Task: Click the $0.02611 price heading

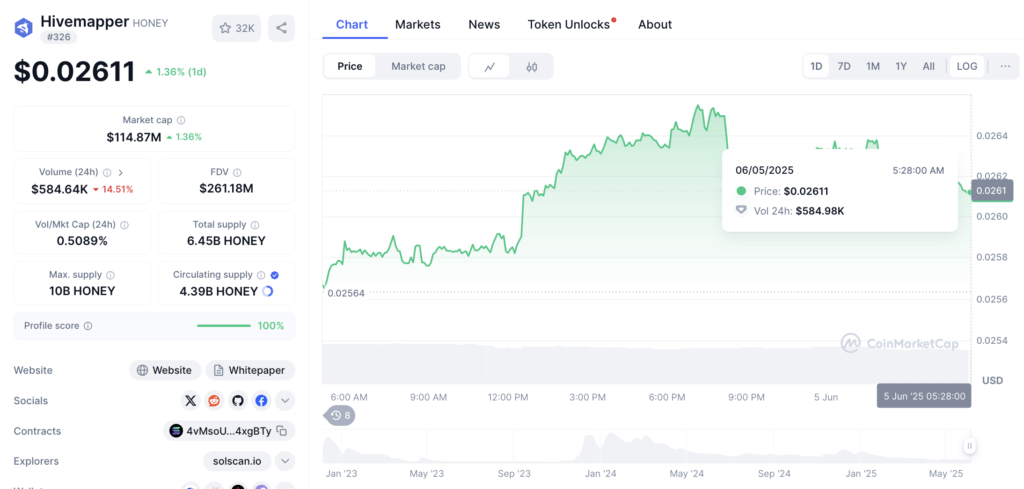Action: coord(74,72)
